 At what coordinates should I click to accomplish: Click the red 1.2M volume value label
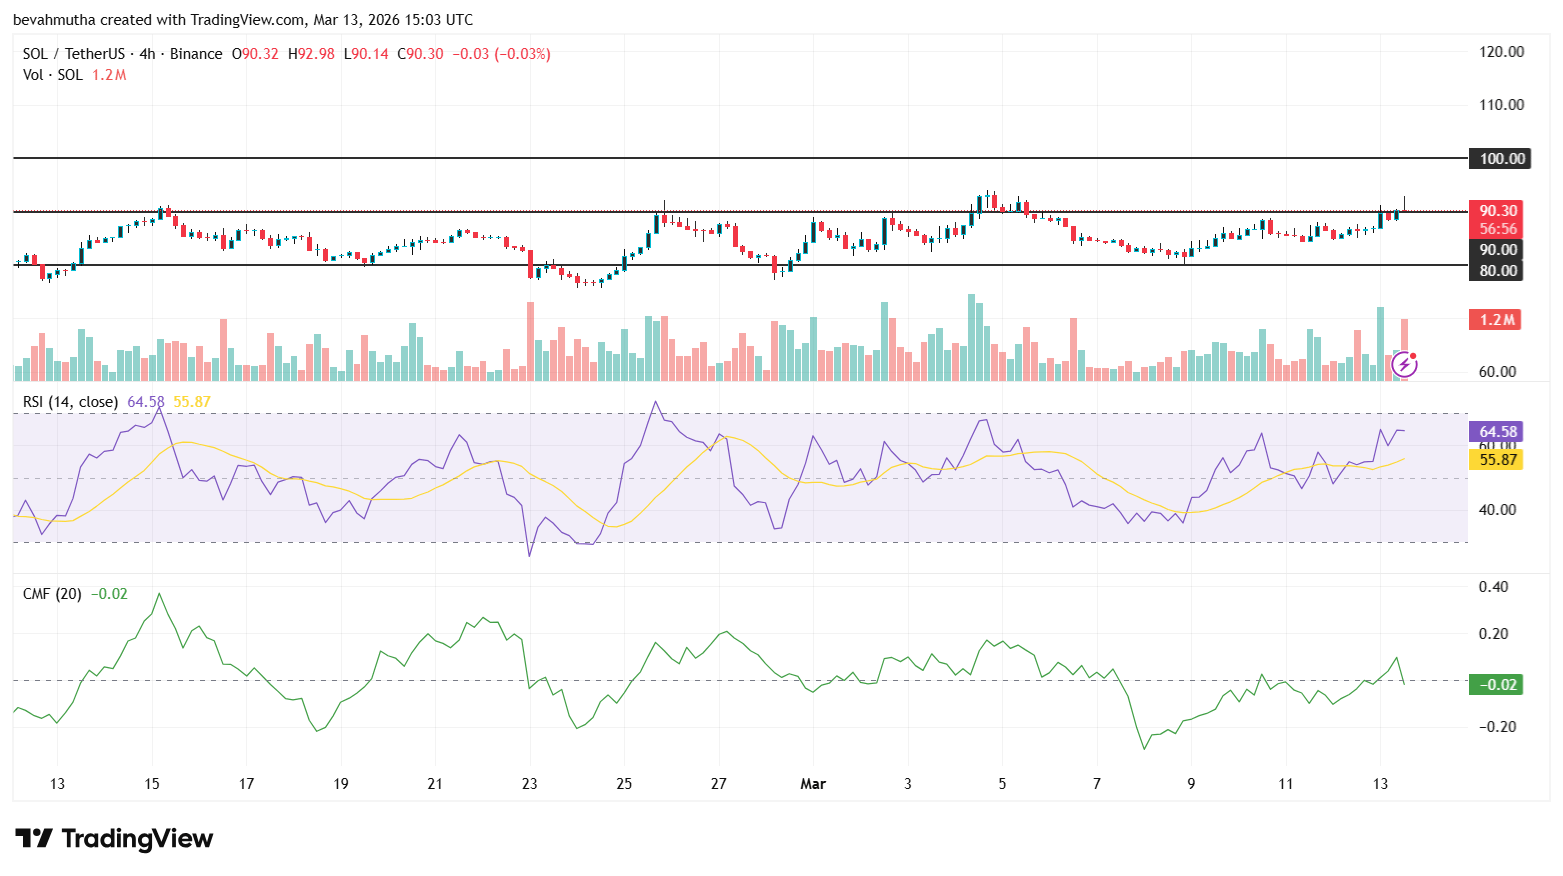tap(1494, 319)
